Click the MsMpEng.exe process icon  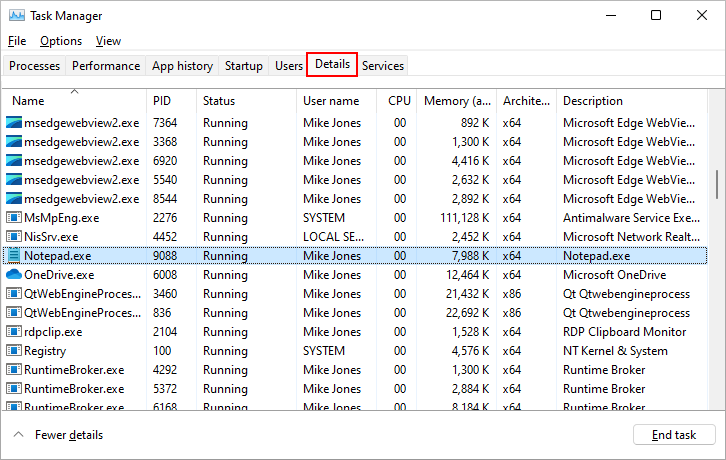14,218
